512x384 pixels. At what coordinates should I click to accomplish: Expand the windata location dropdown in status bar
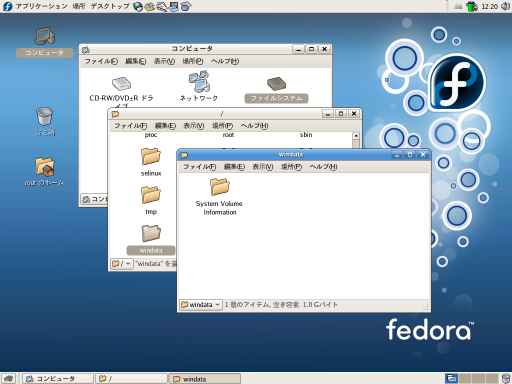tap(201, 305)
